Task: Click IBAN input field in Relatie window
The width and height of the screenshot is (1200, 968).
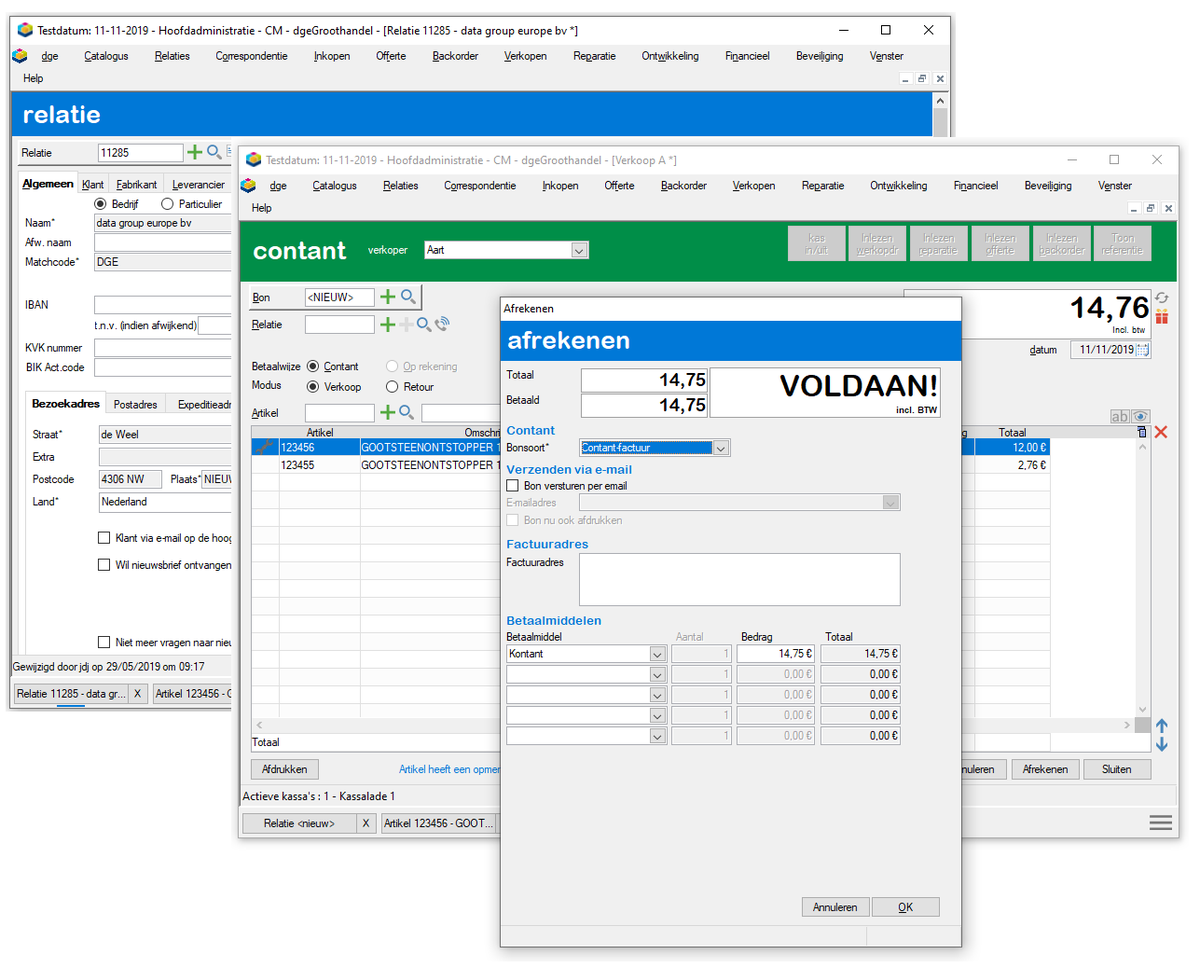Action: tap(163, 305)
